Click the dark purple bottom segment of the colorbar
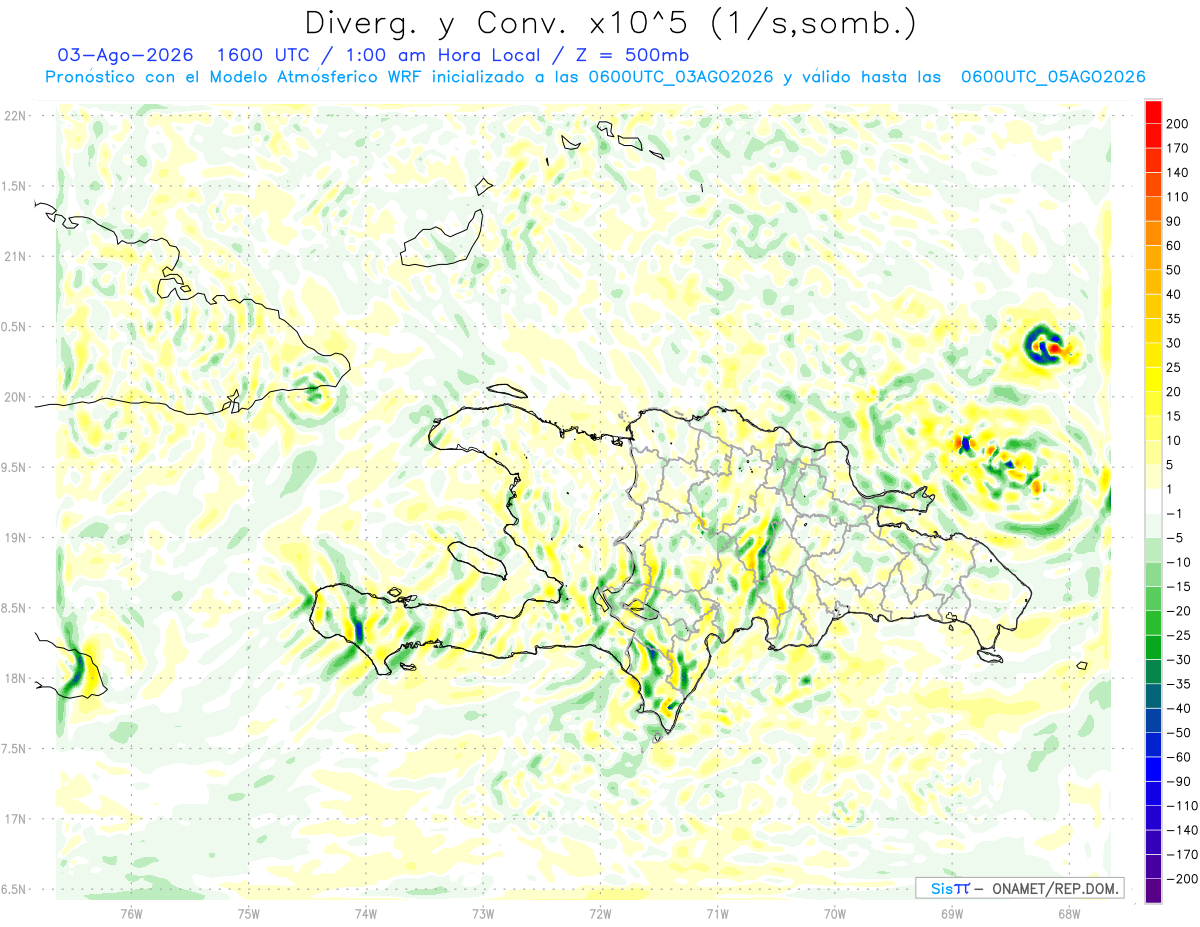1200x927 pixels. pyautogui.click(x=1153, y=891)
